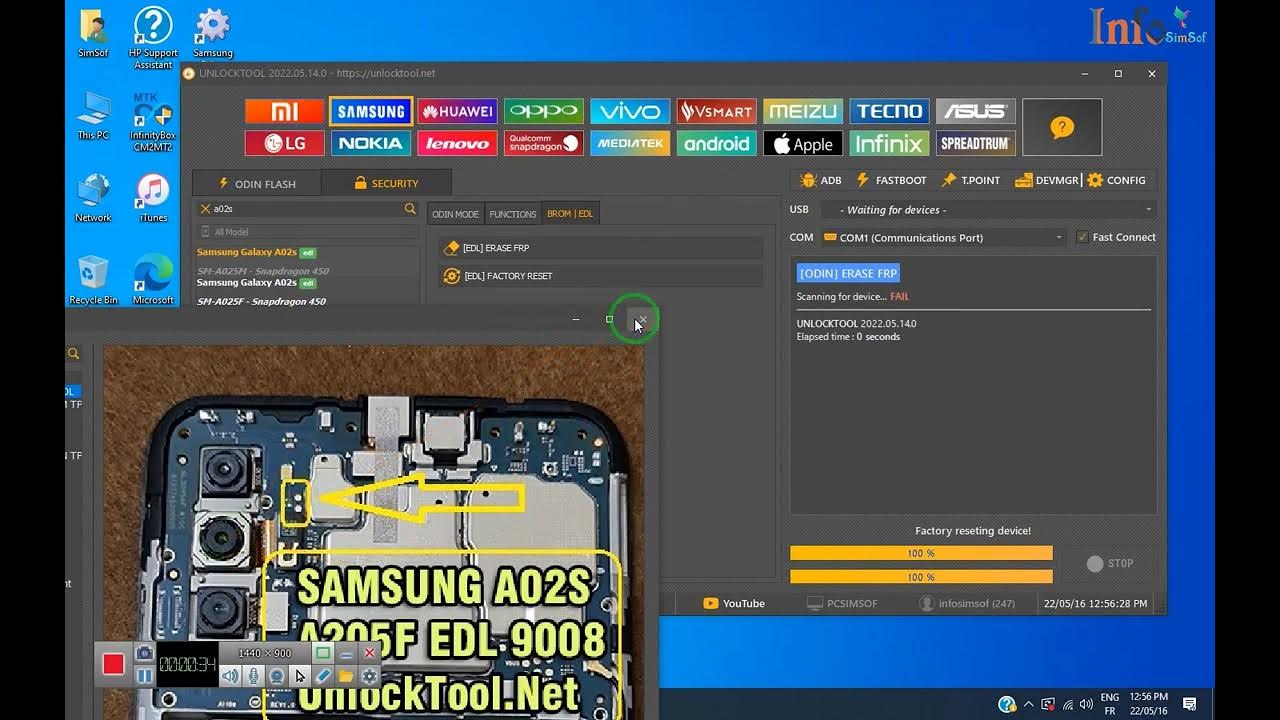This screenshot has width=1280, height=720.
Task: Select the Lenovo brand tile
Action: tap(457, 143)
